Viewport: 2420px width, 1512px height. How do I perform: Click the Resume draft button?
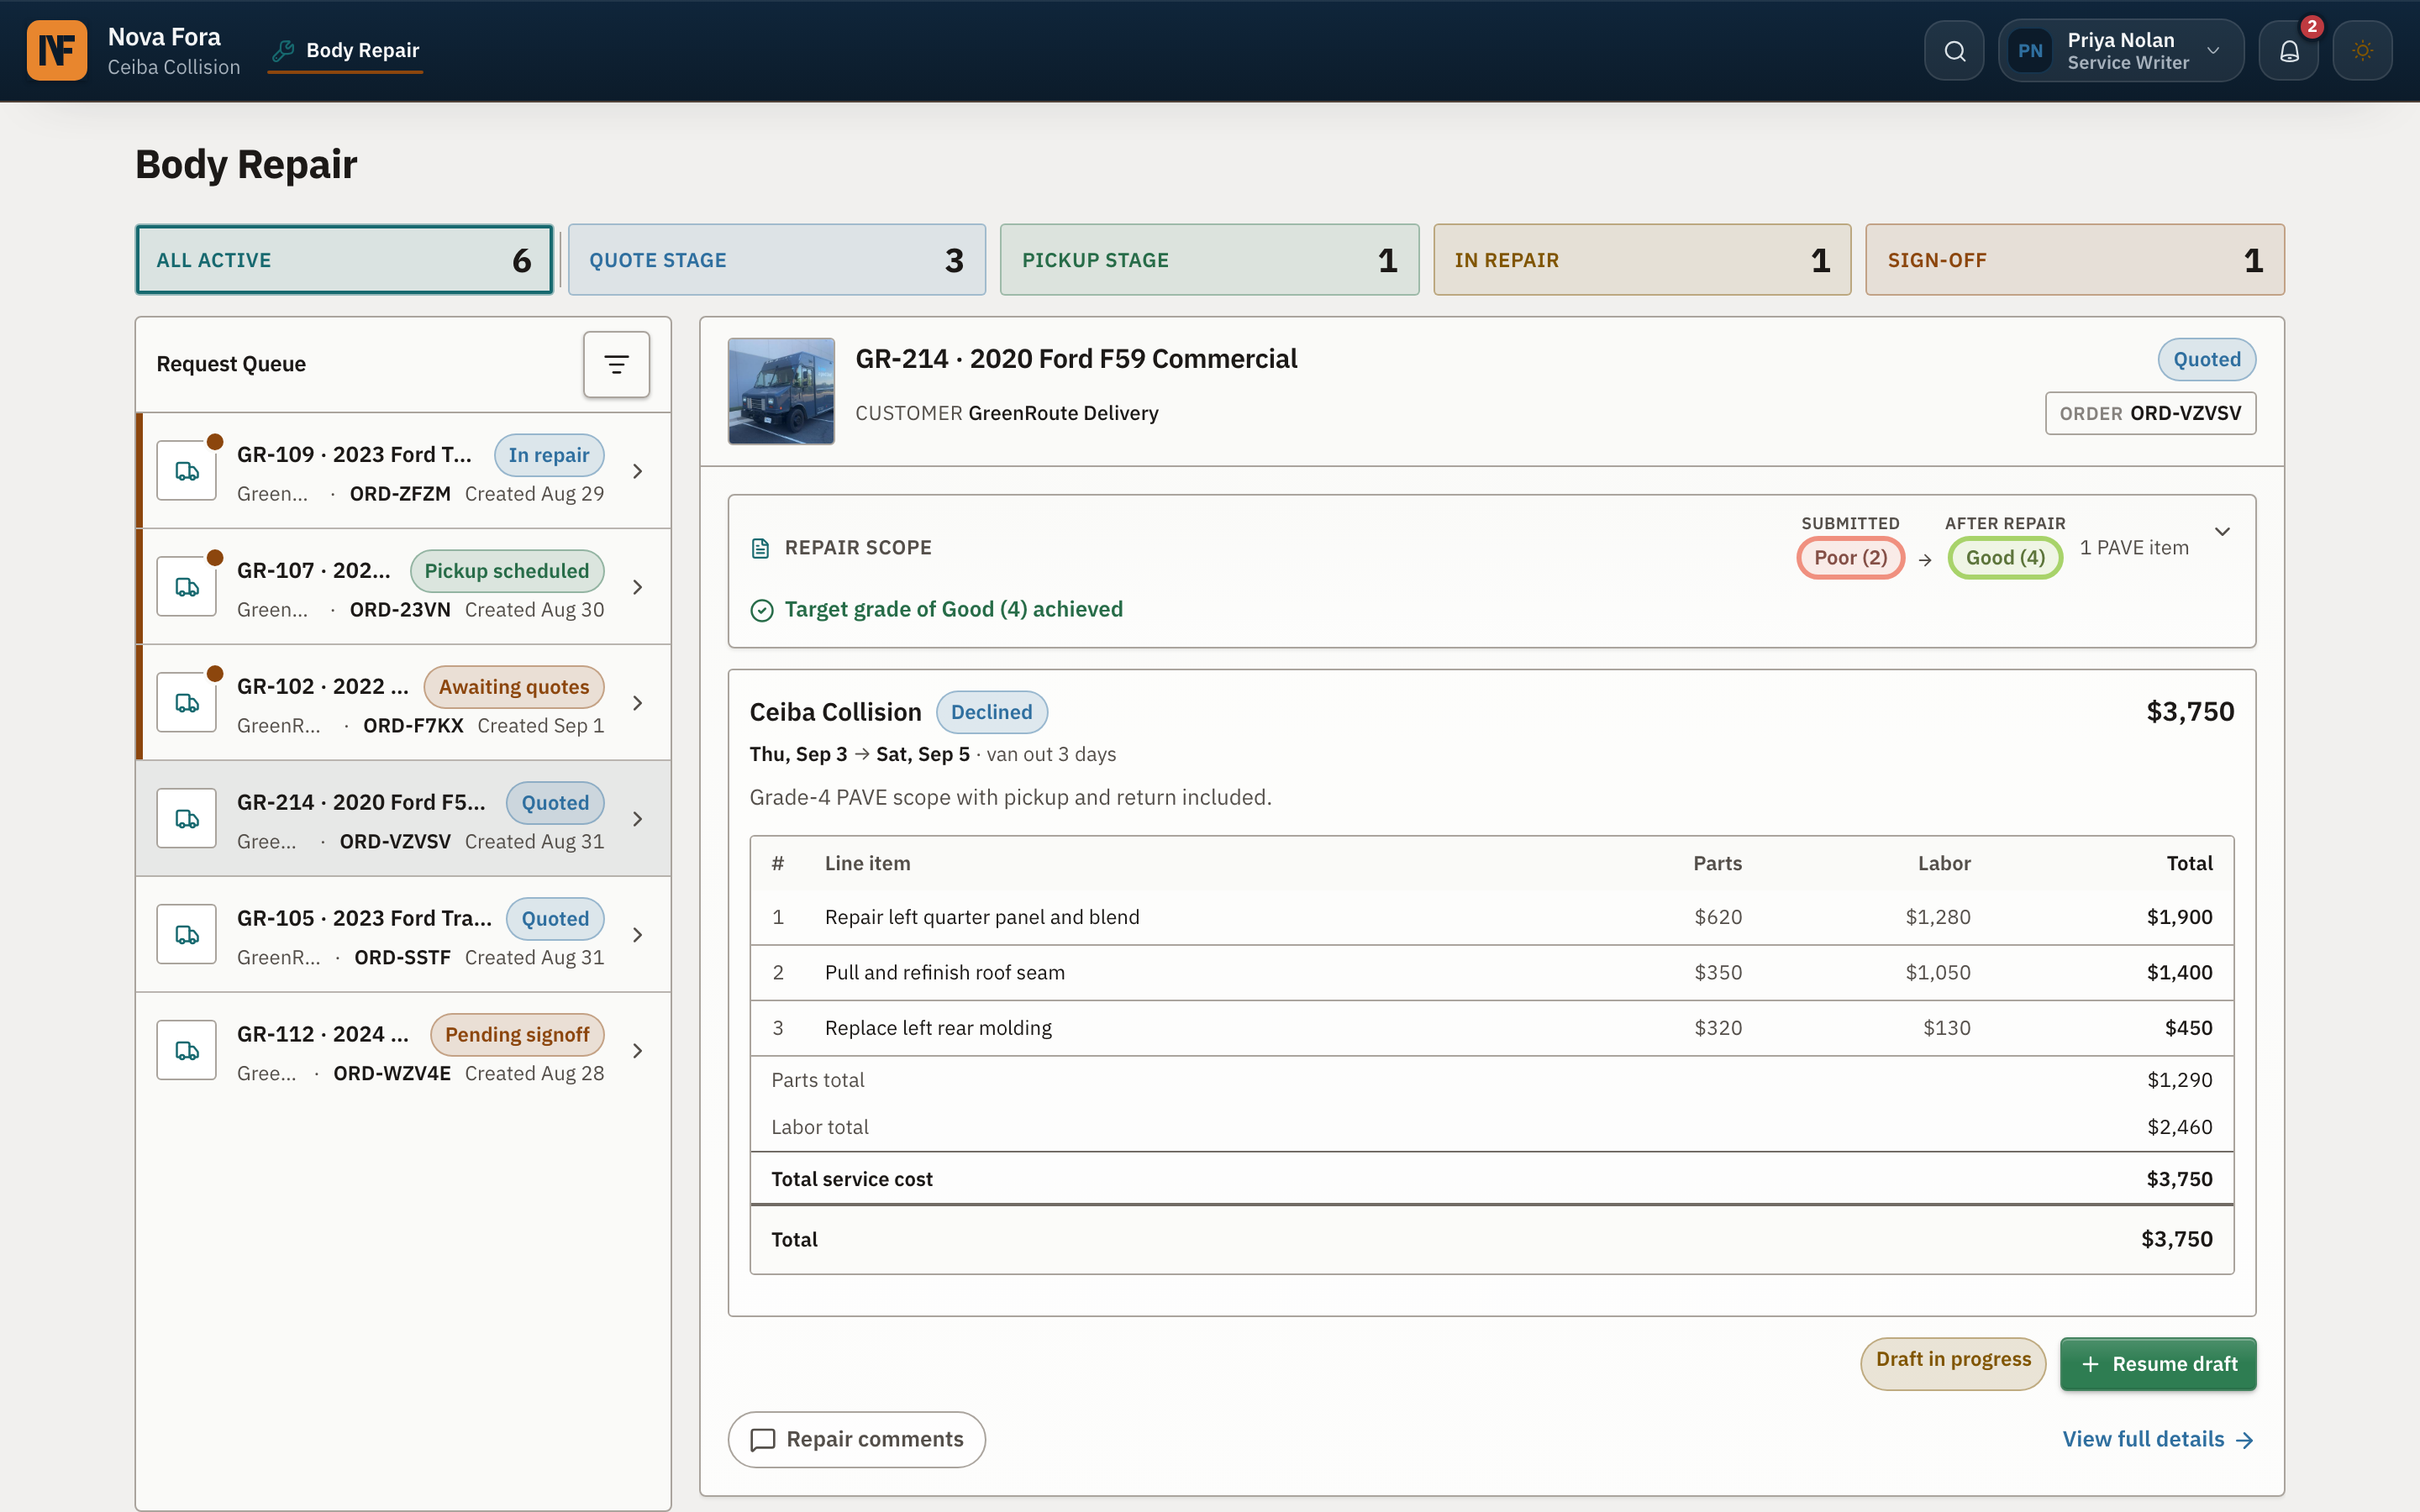click(2158, 1364)
